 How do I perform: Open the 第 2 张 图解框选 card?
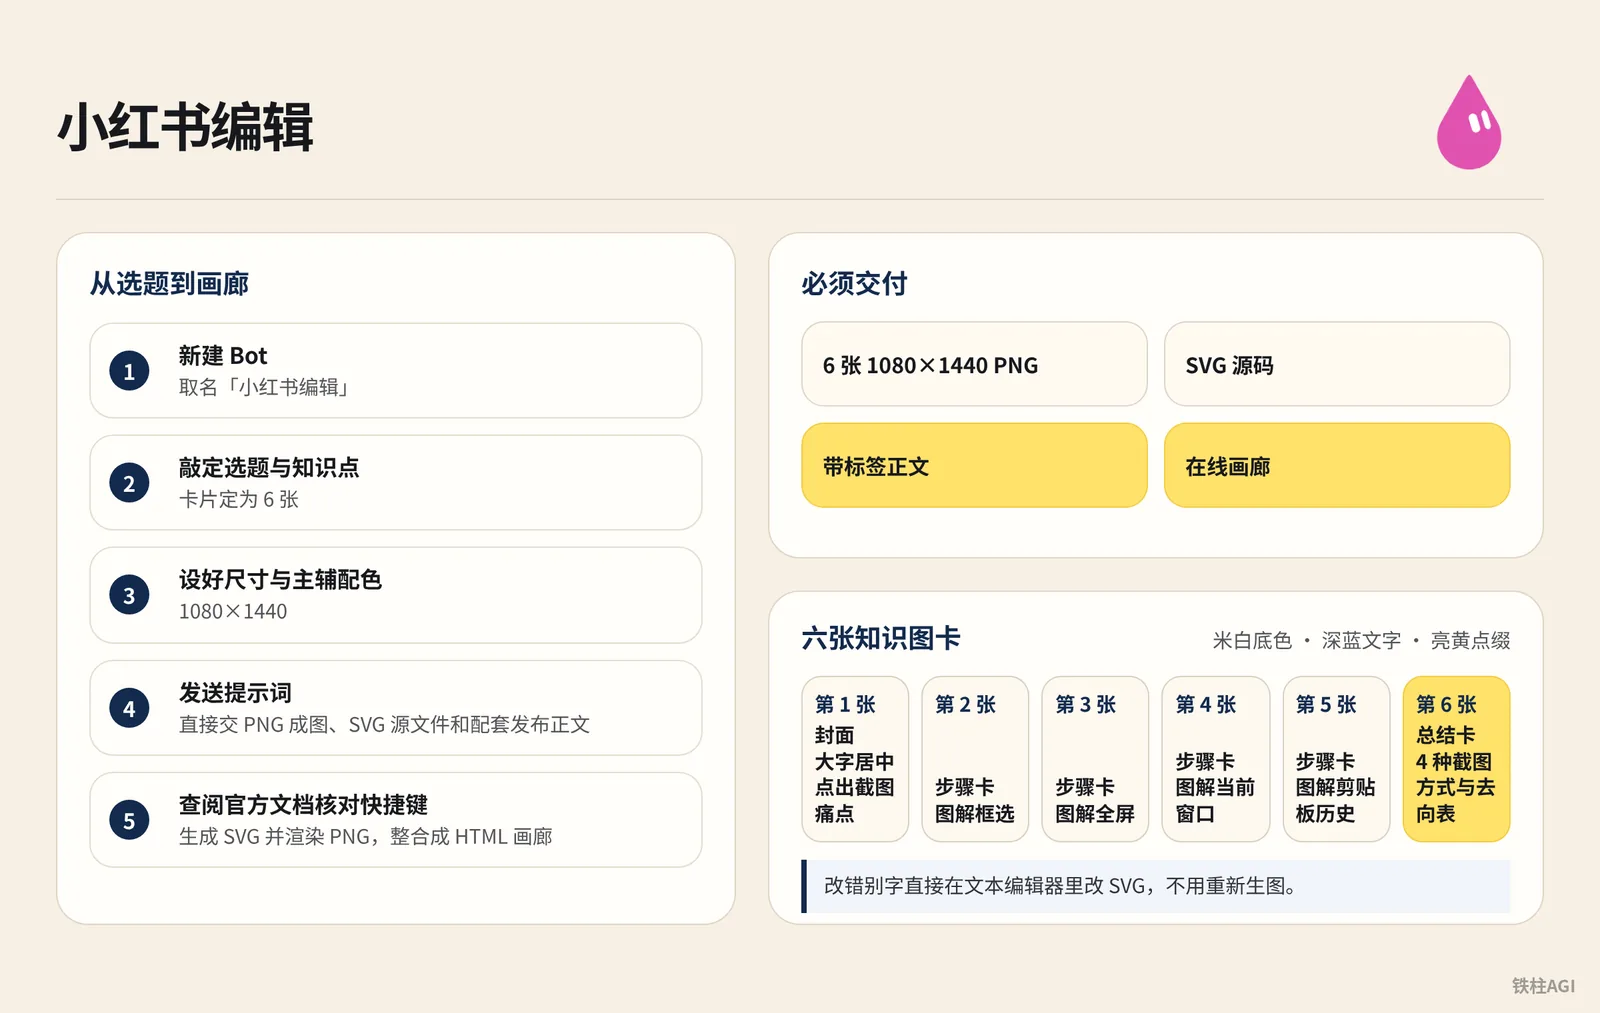(x=975, y=759)
